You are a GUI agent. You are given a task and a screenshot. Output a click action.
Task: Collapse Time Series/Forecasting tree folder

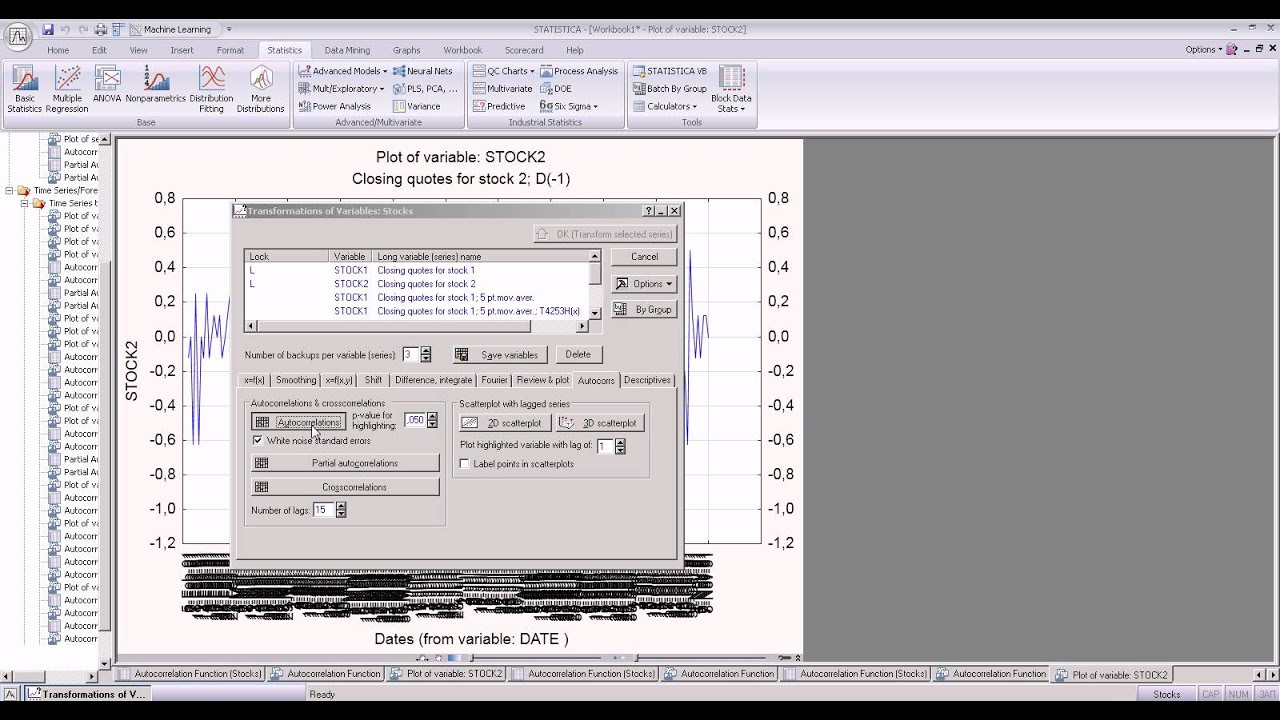(9, 190)
